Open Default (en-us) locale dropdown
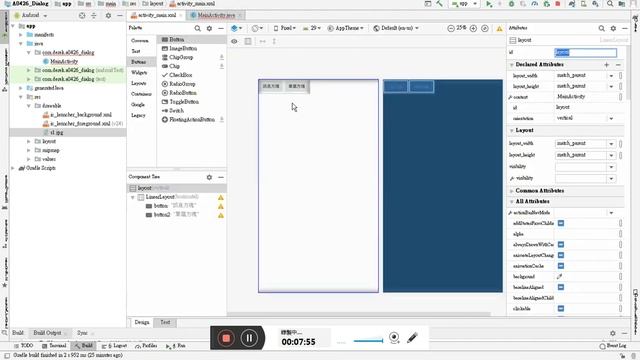 pos(396,28)
